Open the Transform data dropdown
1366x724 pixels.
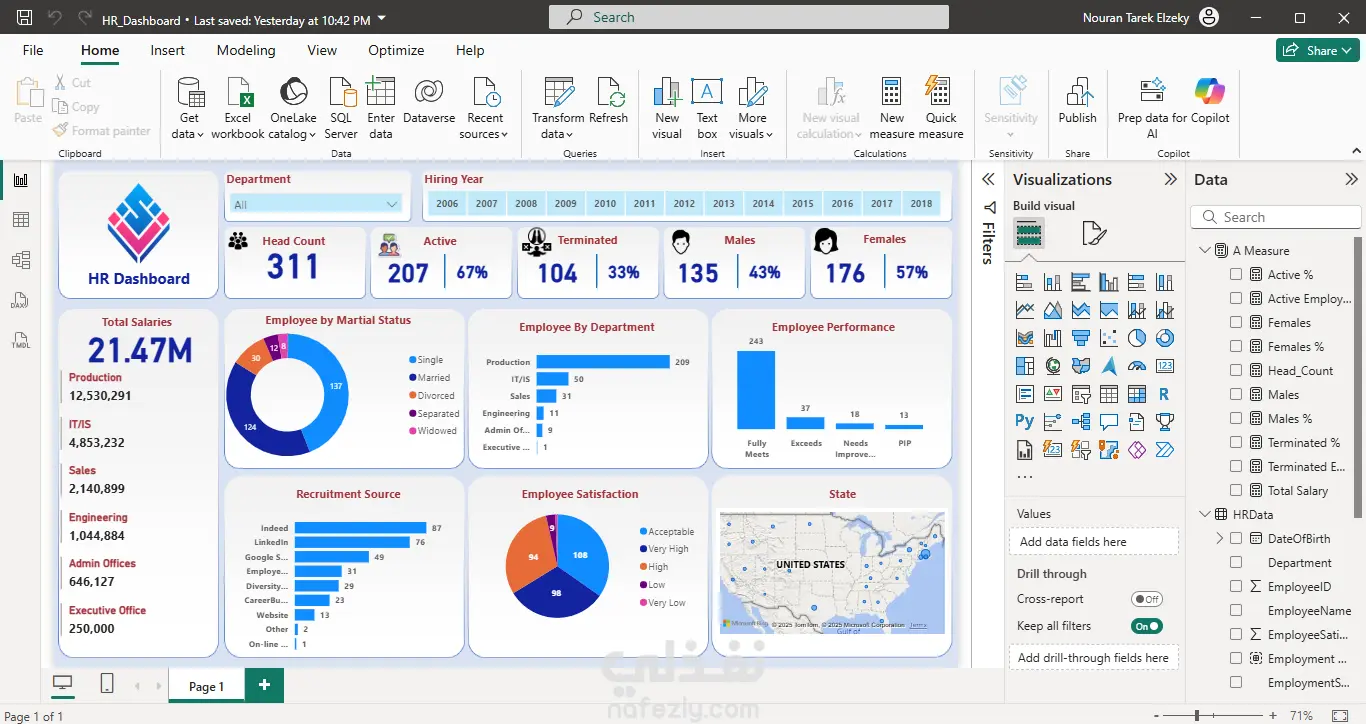point(558,108)
